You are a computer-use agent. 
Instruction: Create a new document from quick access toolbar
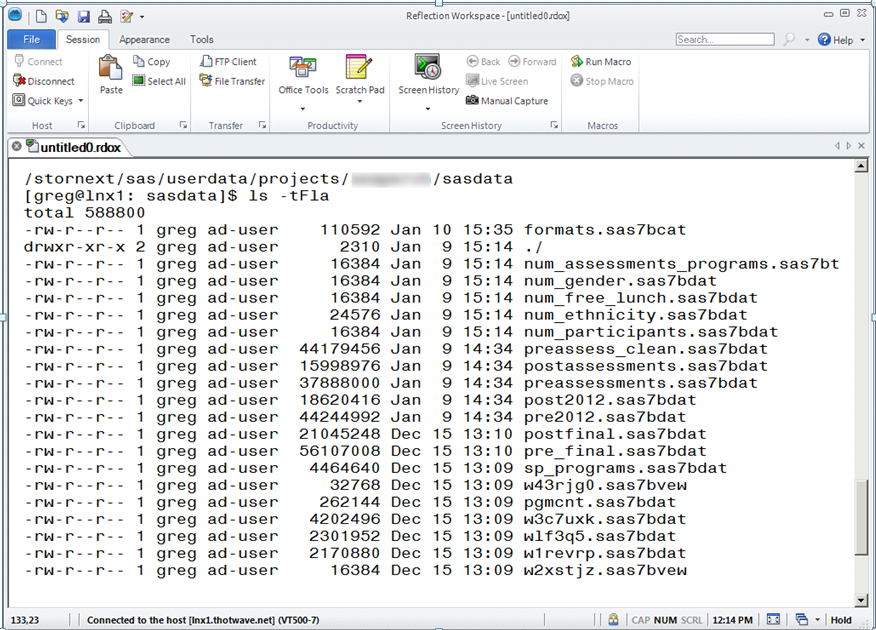[41, 16]
